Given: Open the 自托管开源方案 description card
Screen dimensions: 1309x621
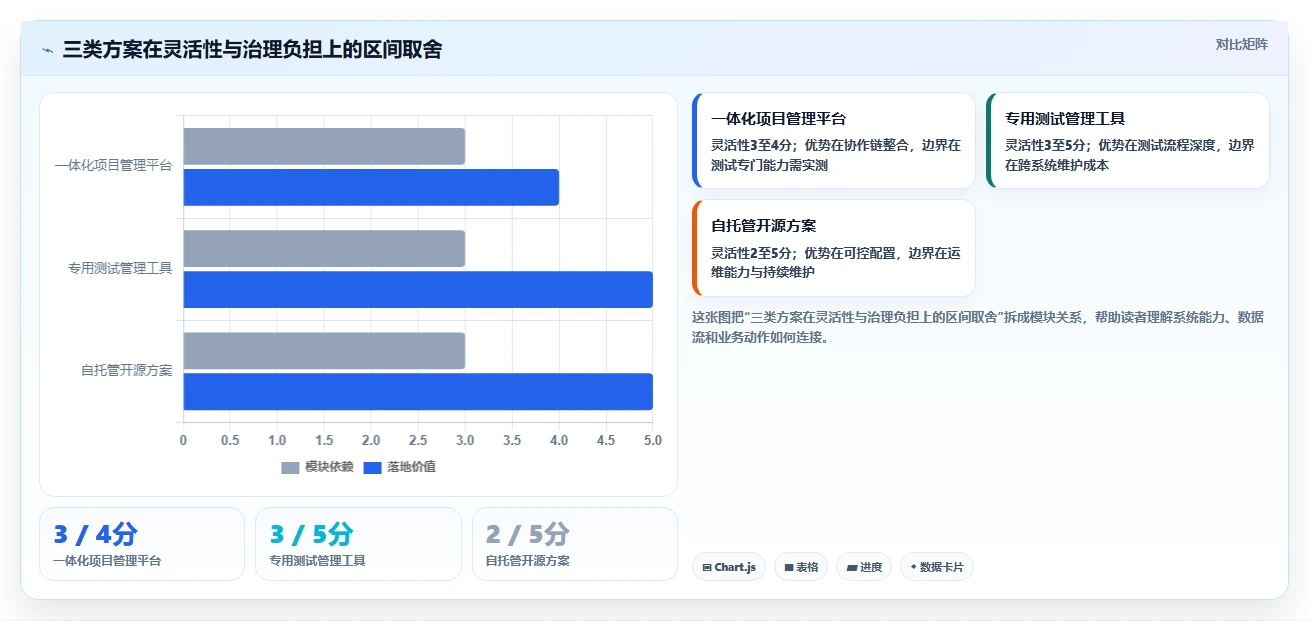Looking at the screenshot, I should click(834, 248).
